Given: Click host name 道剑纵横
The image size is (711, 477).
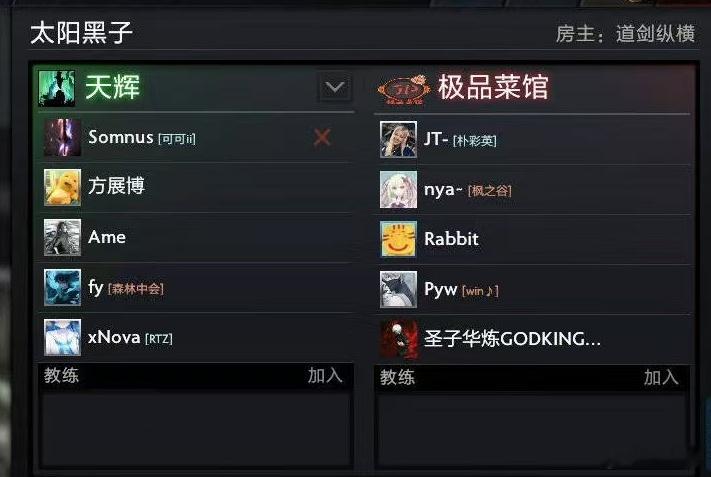Looking at the screenshot, I should [x=655, y=34].
